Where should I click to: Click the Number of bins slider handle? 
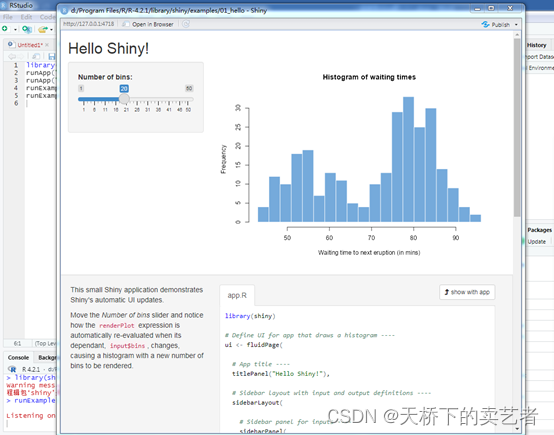pyautogui.click(x=124, y=99)
